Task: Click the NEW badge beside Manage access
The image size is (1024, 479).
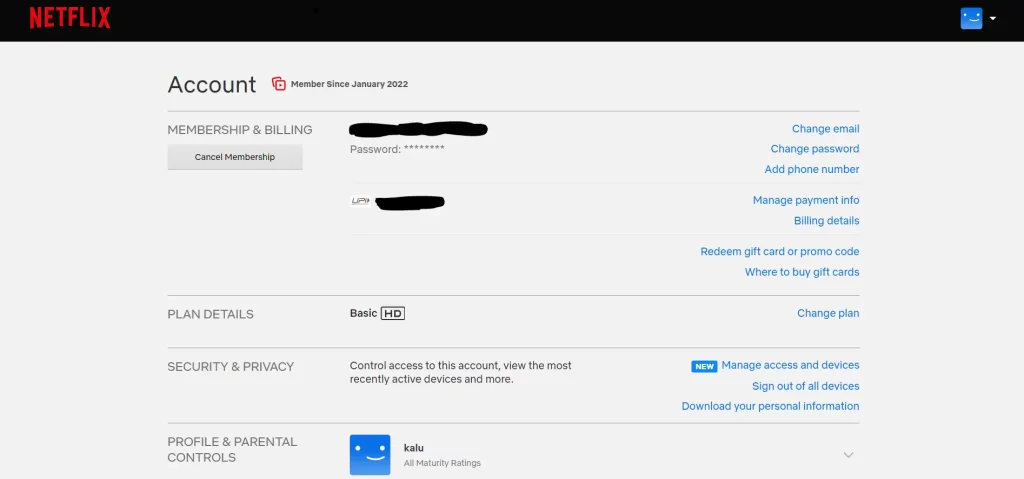Action: (704, 367)
